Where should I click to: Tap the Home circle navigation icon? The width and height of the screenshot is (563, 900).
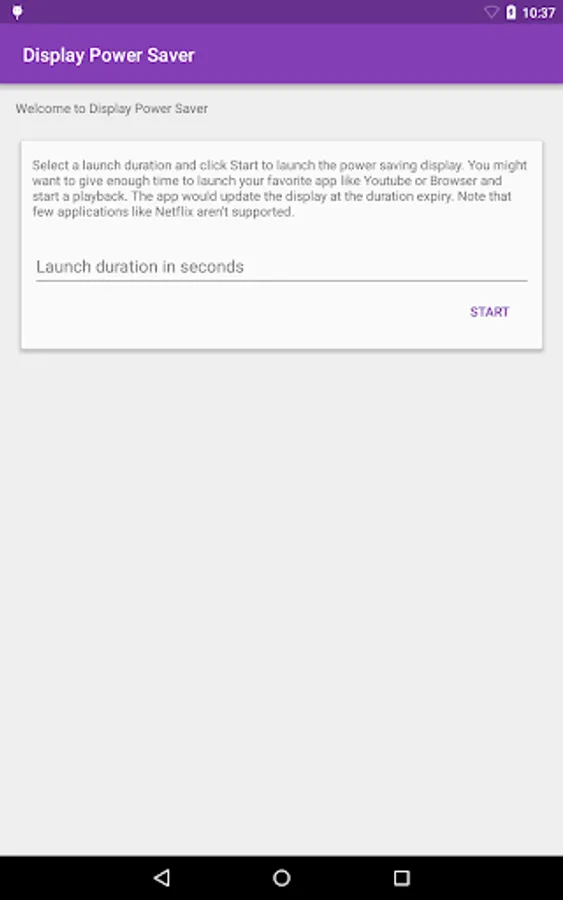point(281,877)
